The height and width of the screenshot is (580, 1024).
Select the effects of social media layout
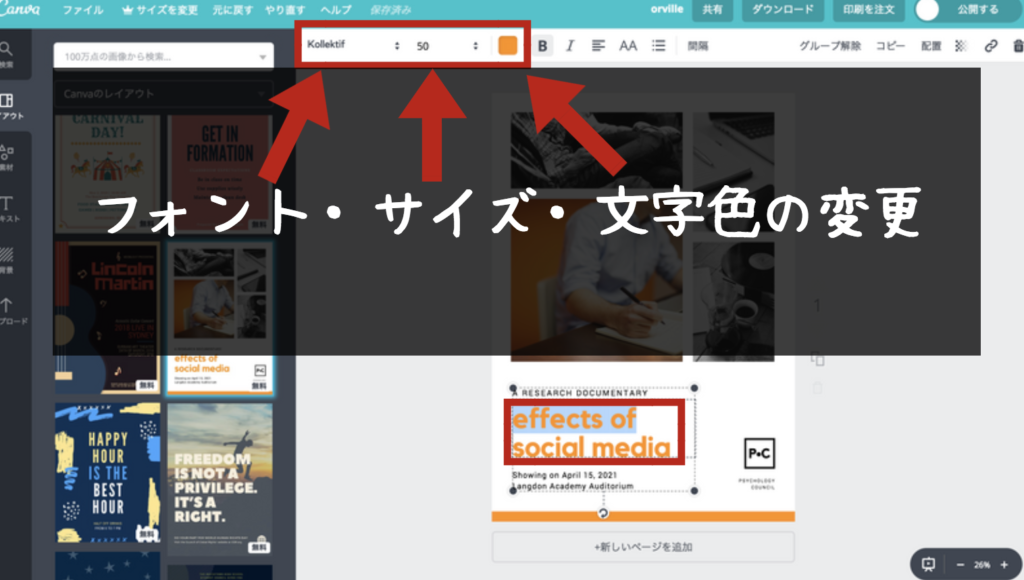click(220, 319)
